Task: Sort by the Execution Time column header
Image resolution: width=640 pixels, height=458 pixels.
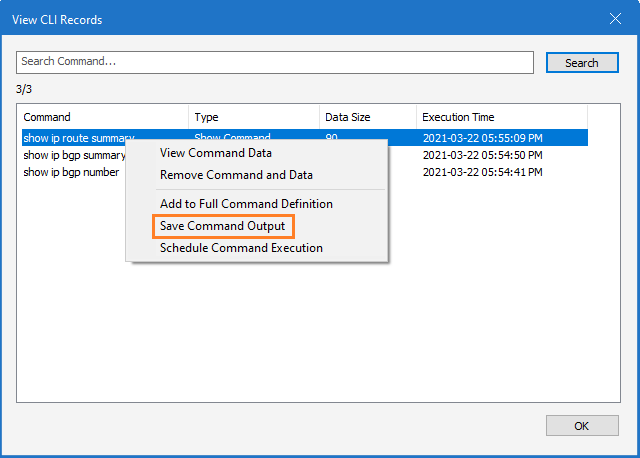Action: 500,117
